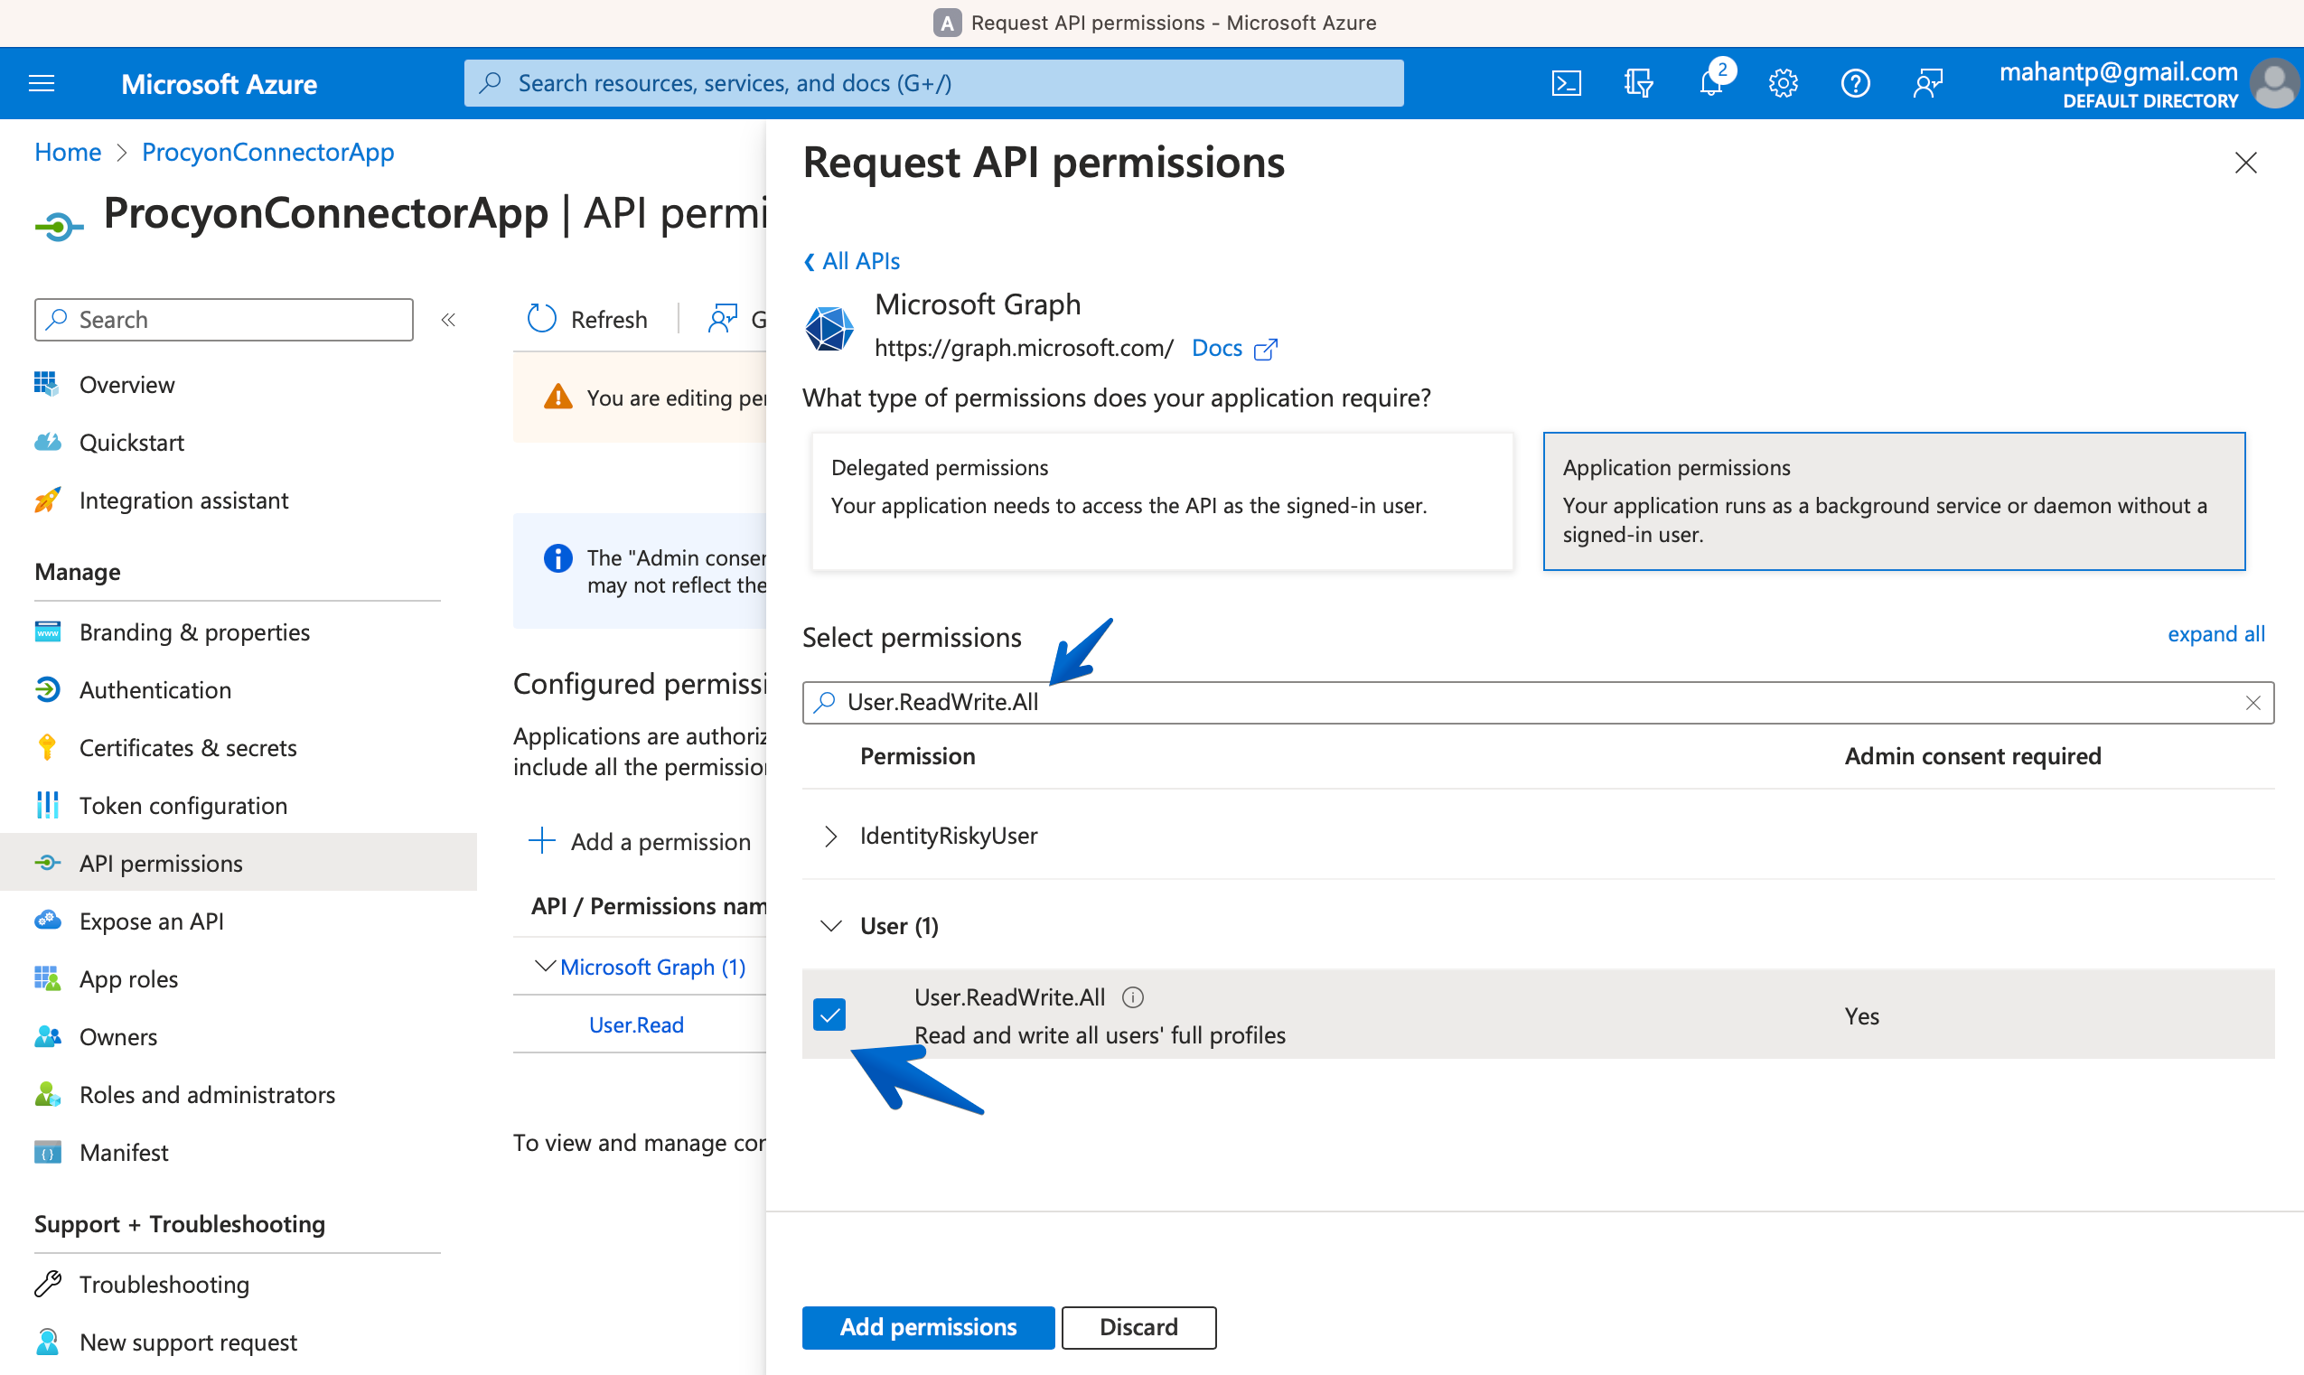Click the Integration assistant rocket icon
The height and width of the screenshot is (1375, 2304).
tap(47, 500)
